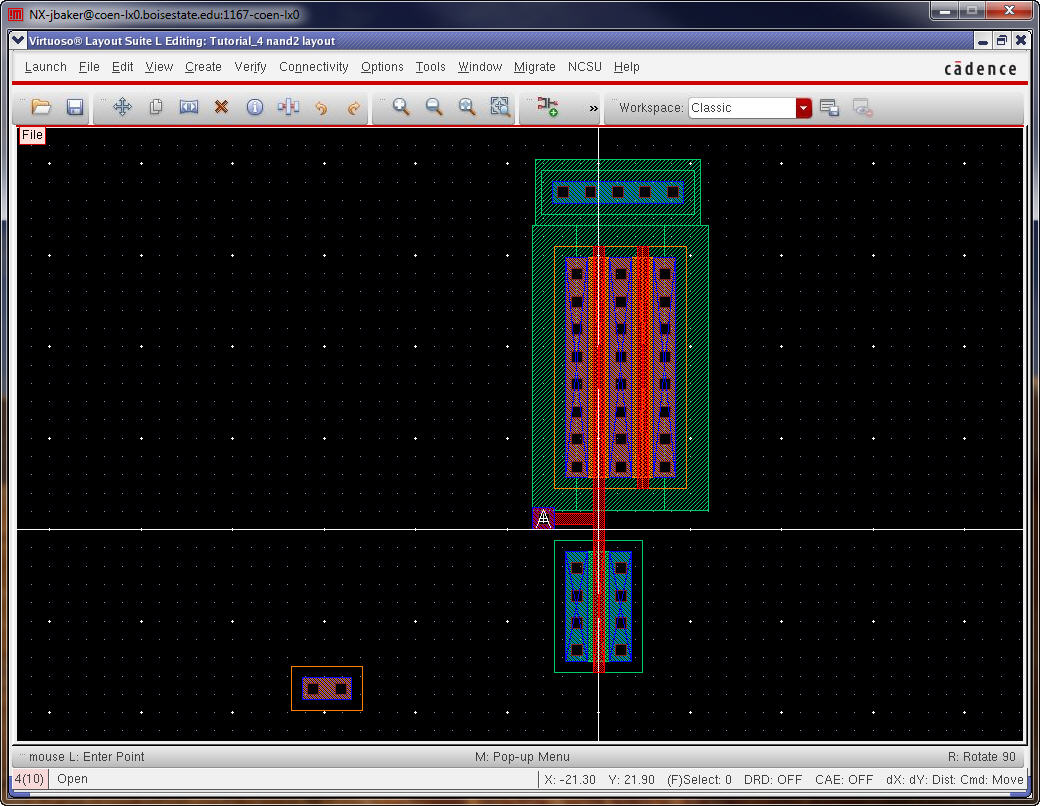Screen dimensions: 1040x806
Task: Click the Open folder toolbar icon
Action: (41, 107)
